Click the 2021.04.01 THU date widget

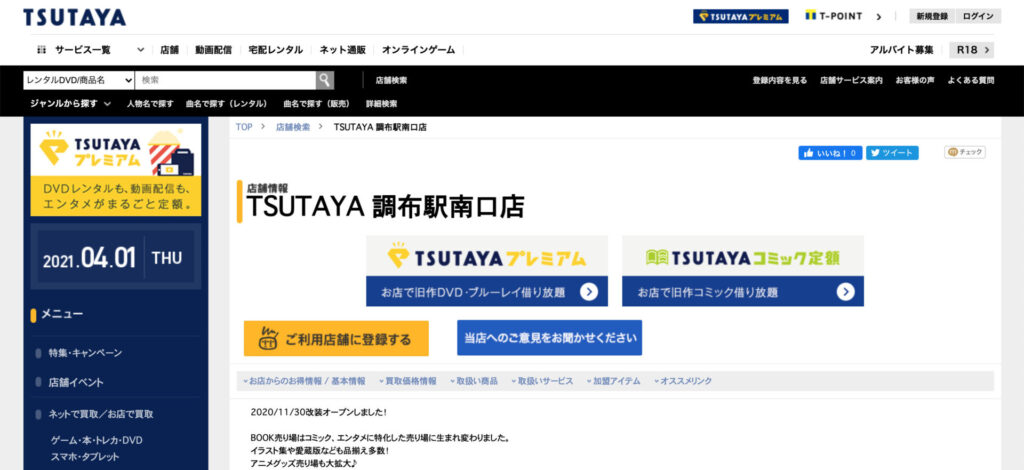pos(116,257)
